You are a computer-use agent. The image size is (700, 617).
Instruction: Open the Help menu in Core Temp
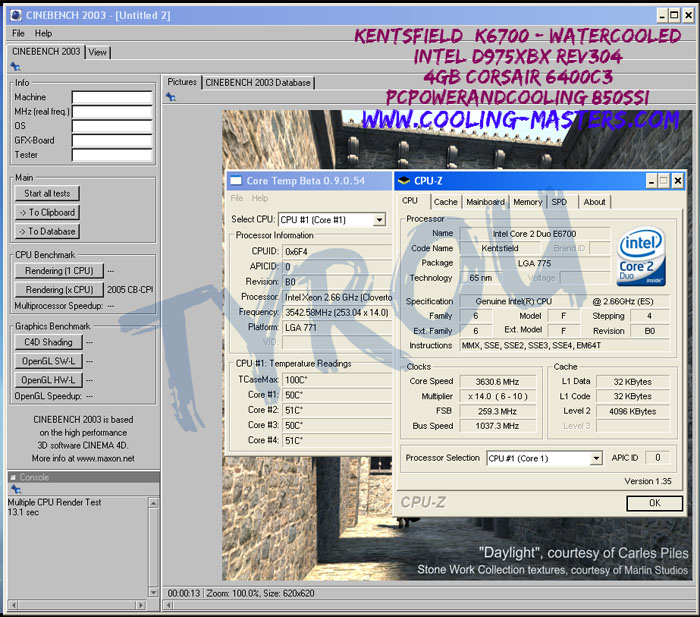[260, 198]
